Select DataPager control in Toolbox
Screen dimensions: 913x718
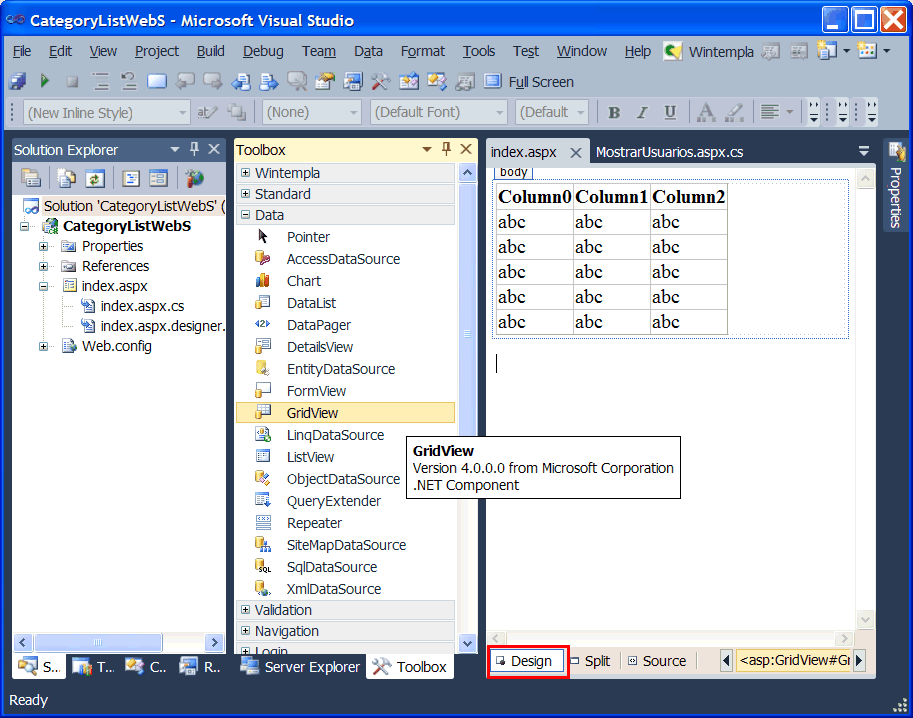pos(345,325)
